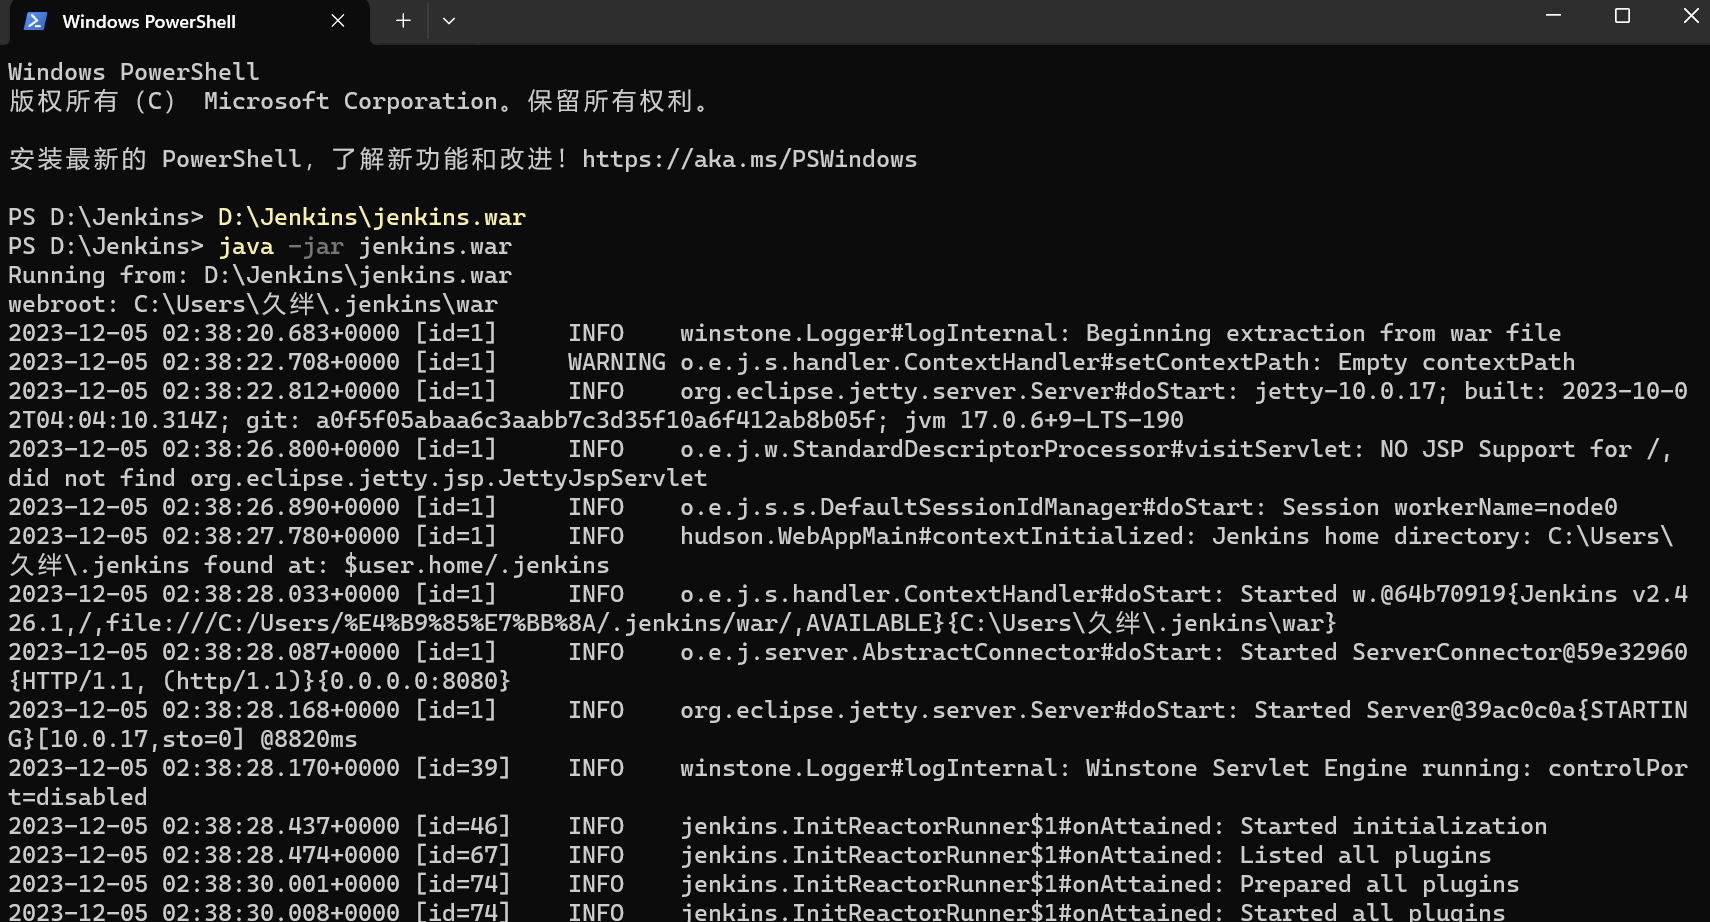Click timestamp "2023-12-05 02:38:30.001+0000"

204,885
